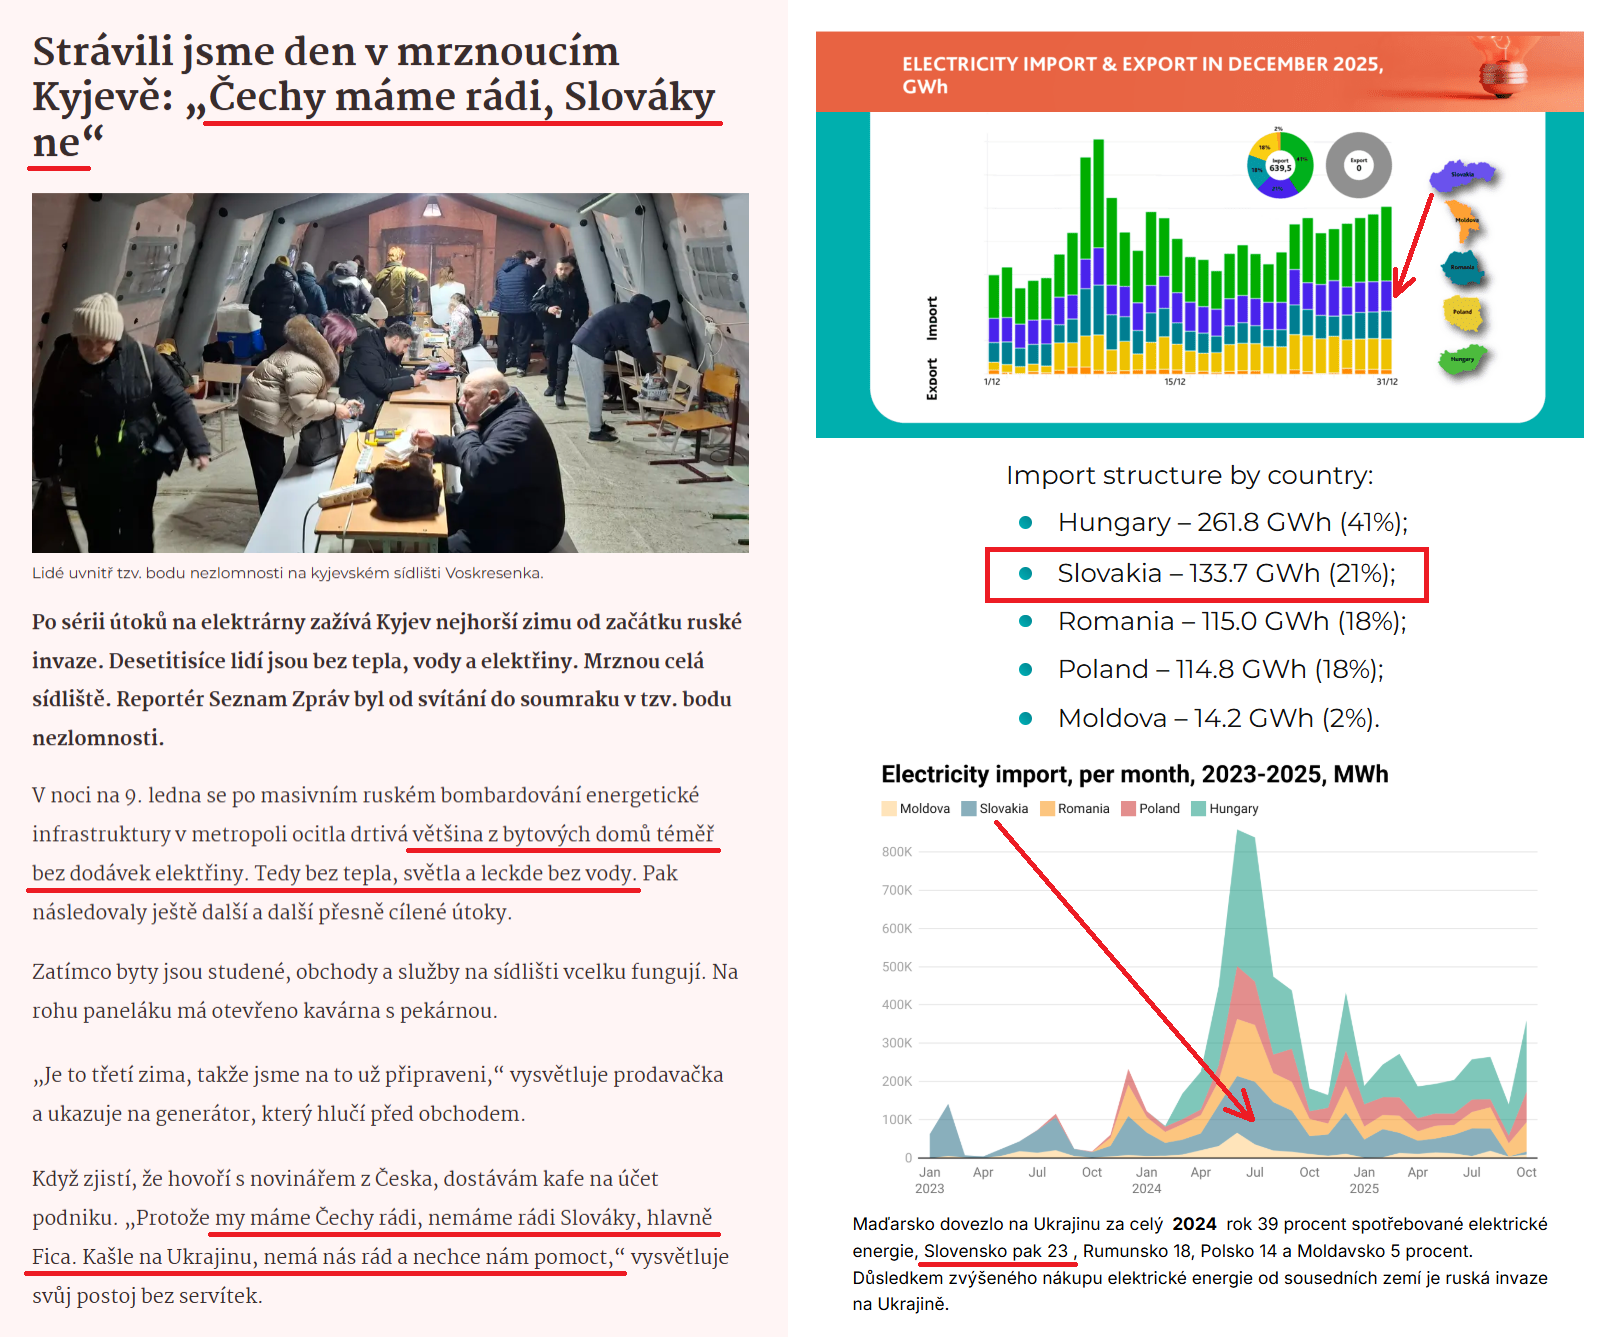Click the 'Import structure by country:' heading
Viewport: 1614px width, 1337px height.
click(x=1190, y=475)
